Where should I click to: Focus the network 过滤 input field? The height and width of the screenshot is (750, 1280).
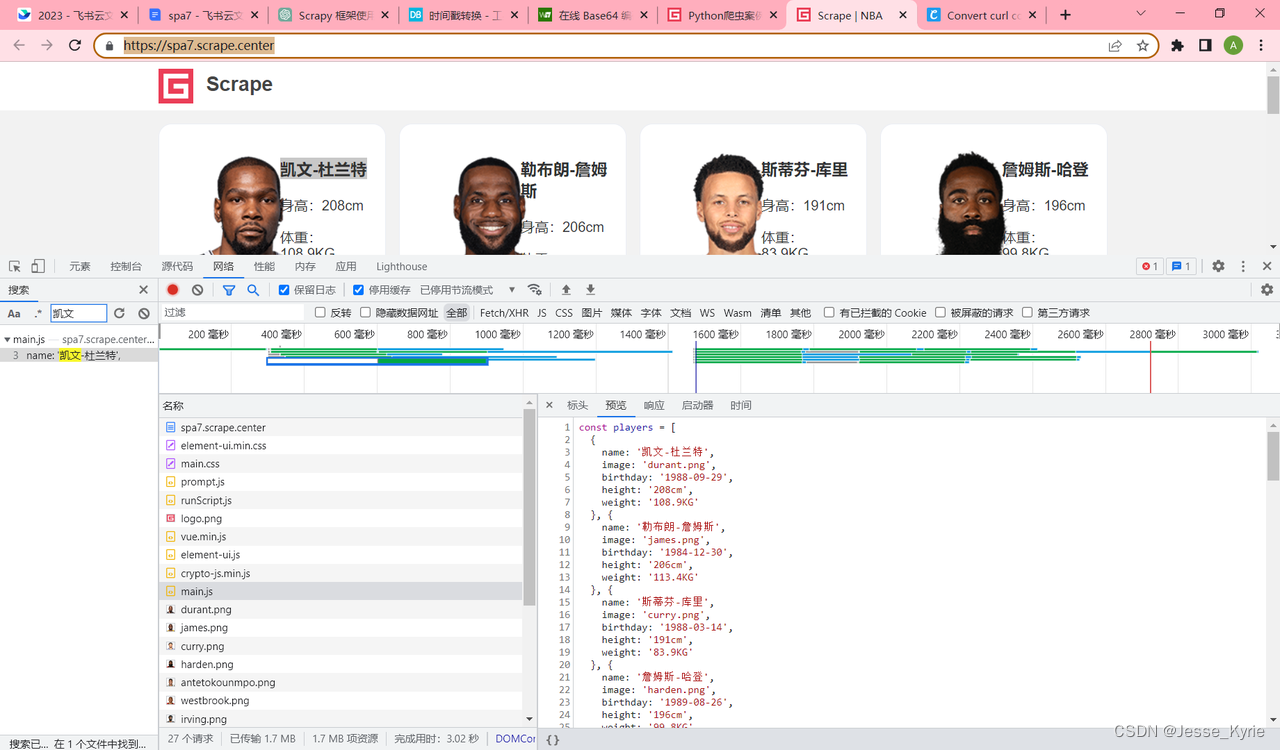(232, 313)
